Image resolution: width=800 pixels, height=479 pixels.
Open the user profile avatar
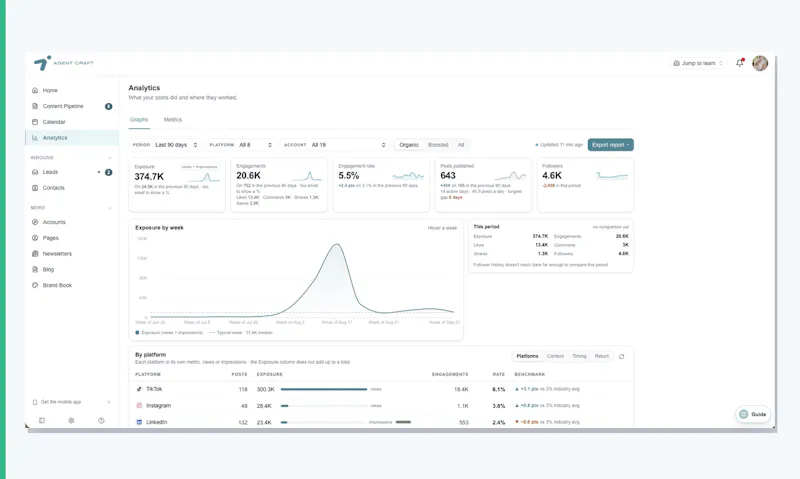[x=760, y=63]
